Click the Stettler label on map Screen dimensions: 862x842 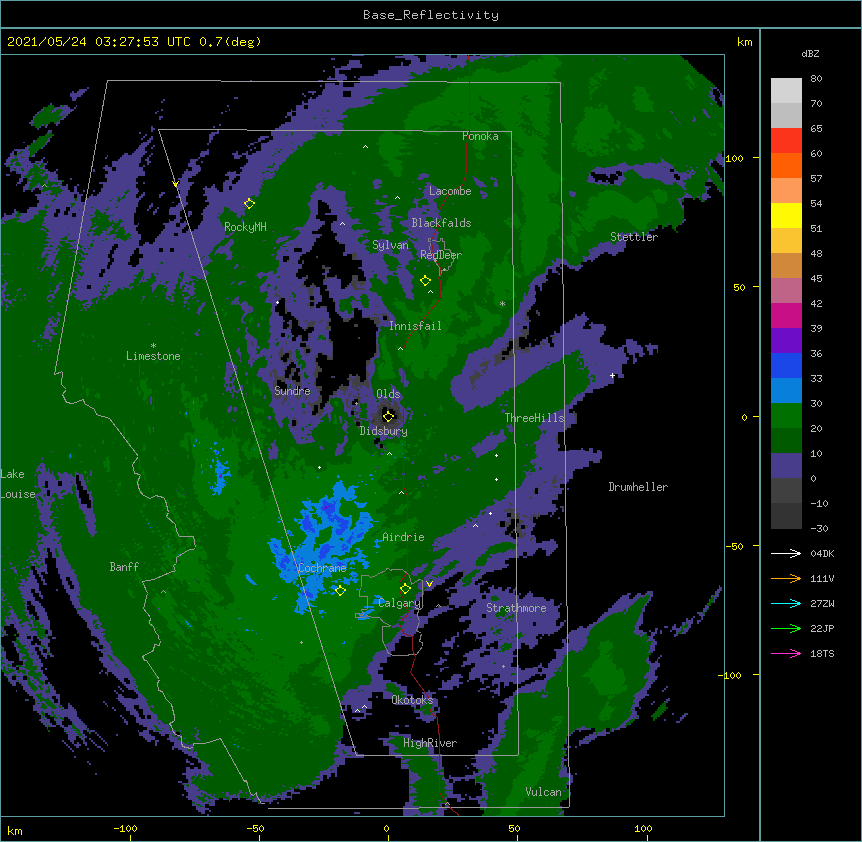click(634, 237)
